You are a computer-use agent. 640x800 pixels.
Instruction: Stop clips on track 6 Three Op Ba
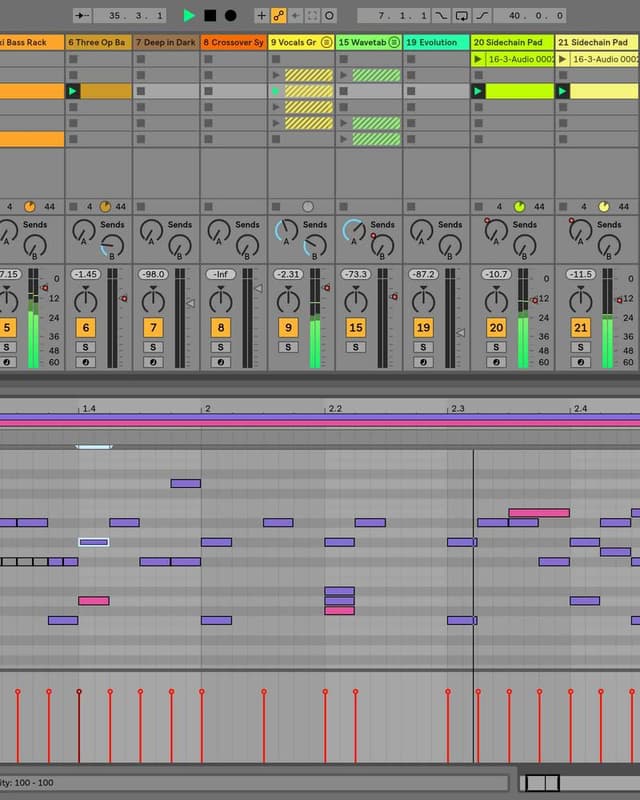73,207
